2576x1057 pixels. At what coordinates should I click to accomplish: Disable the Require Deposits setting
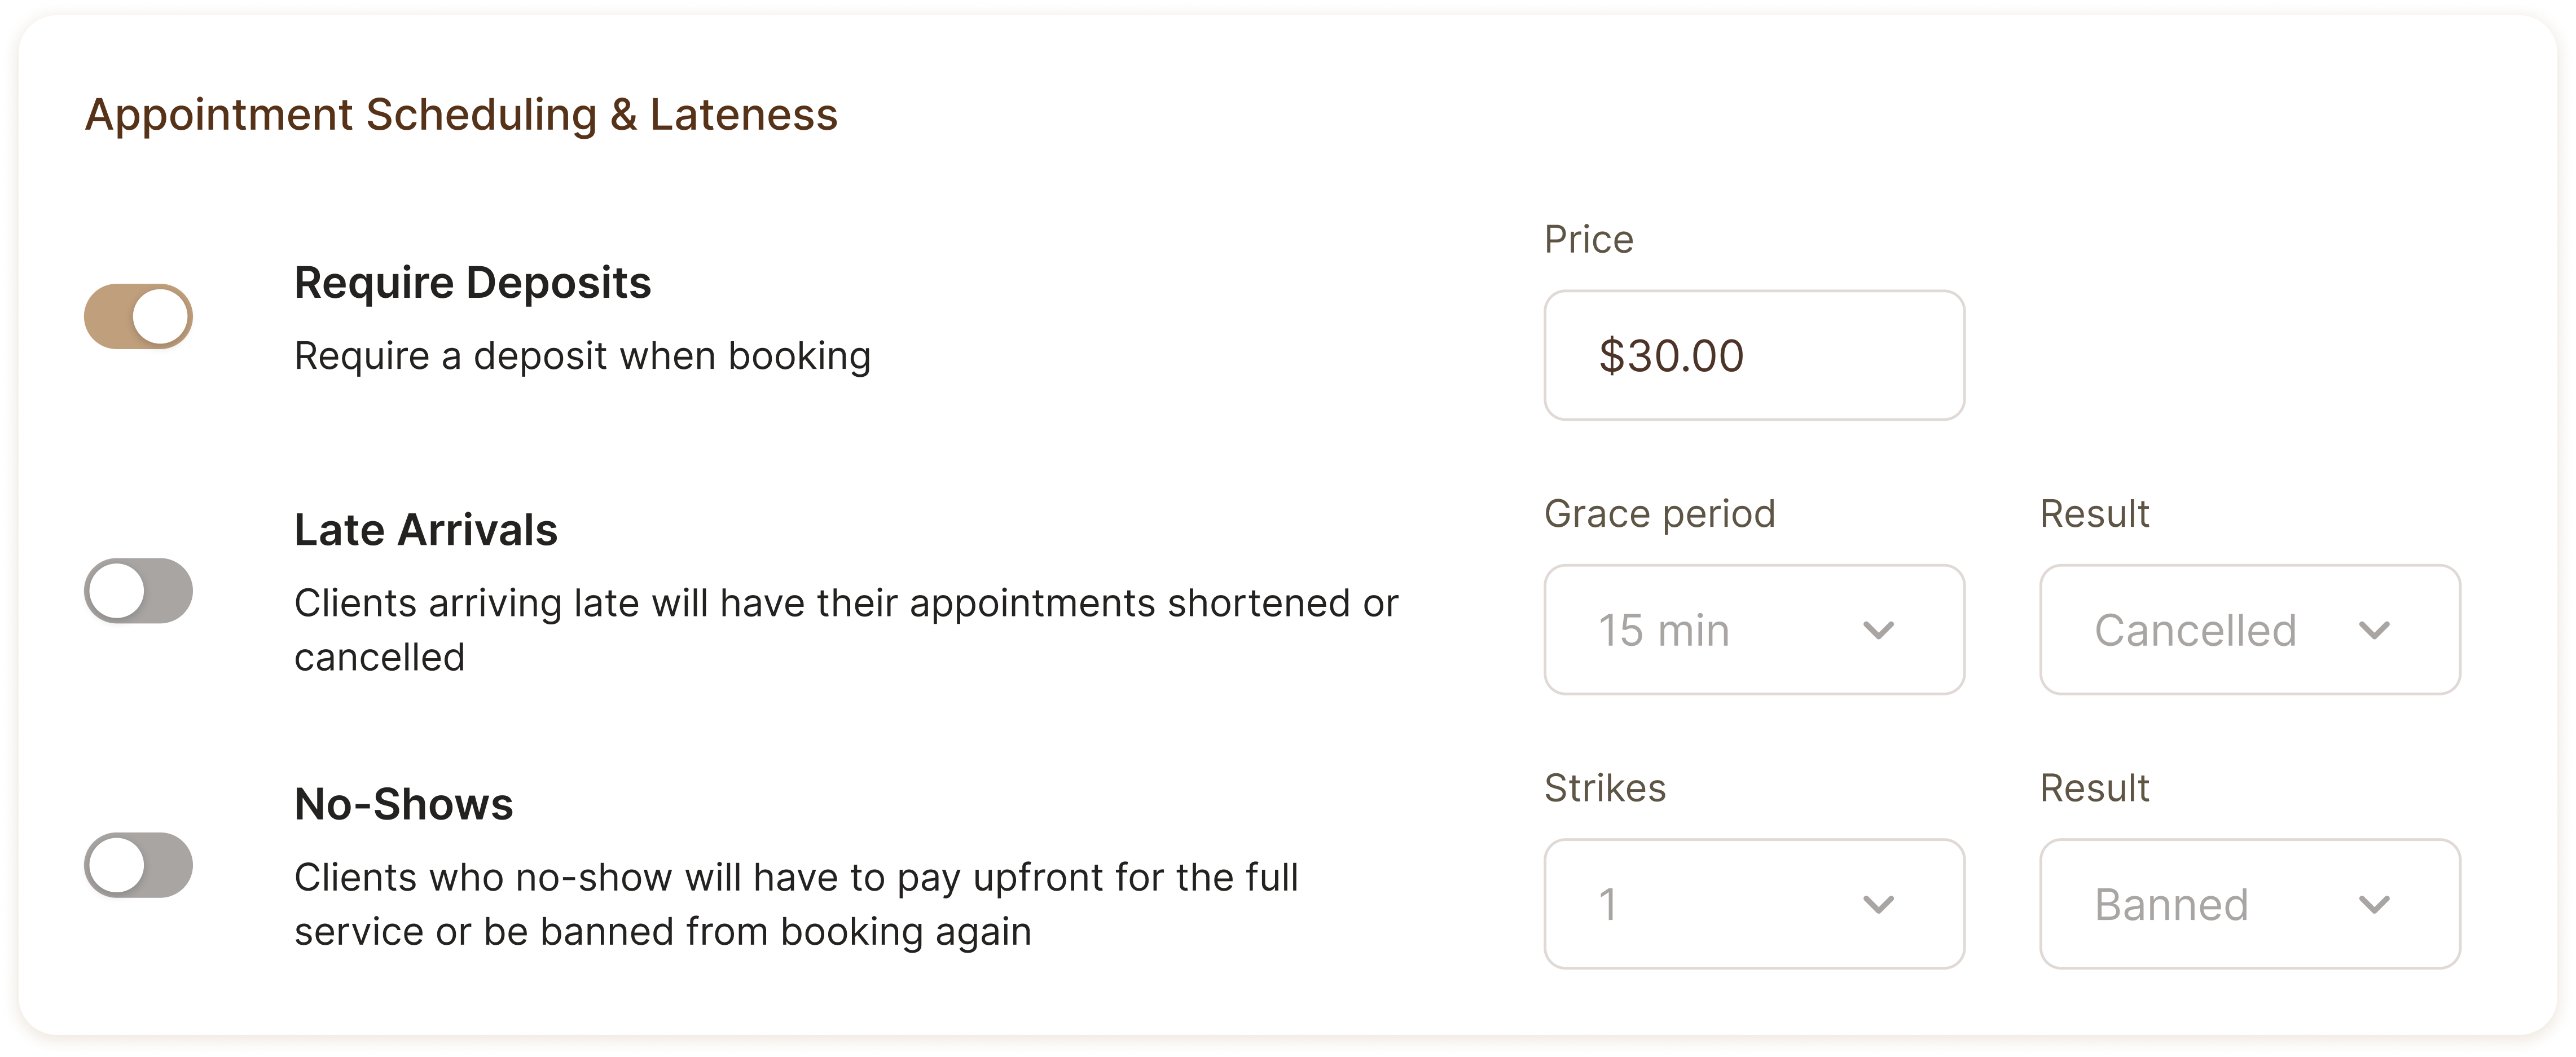click(138, 316)
